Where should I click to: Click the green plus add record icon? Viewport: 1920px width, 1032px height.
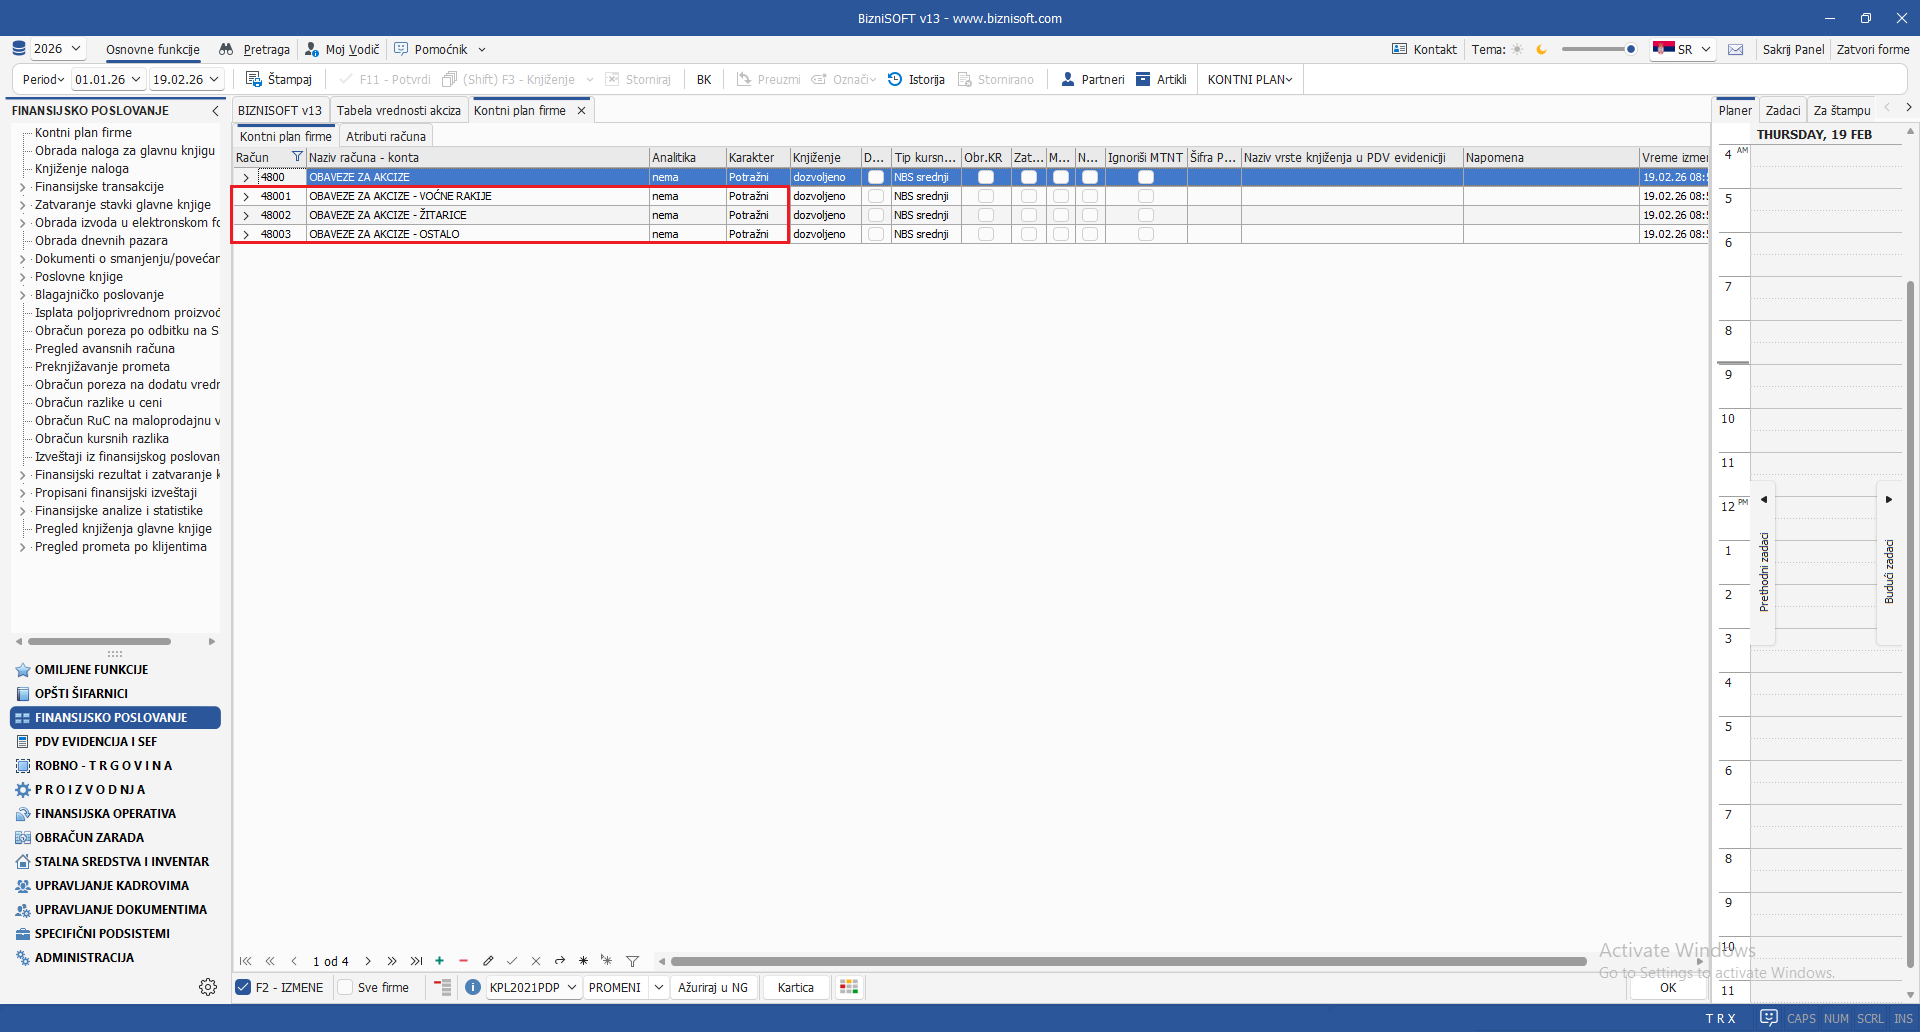point(439,961)
